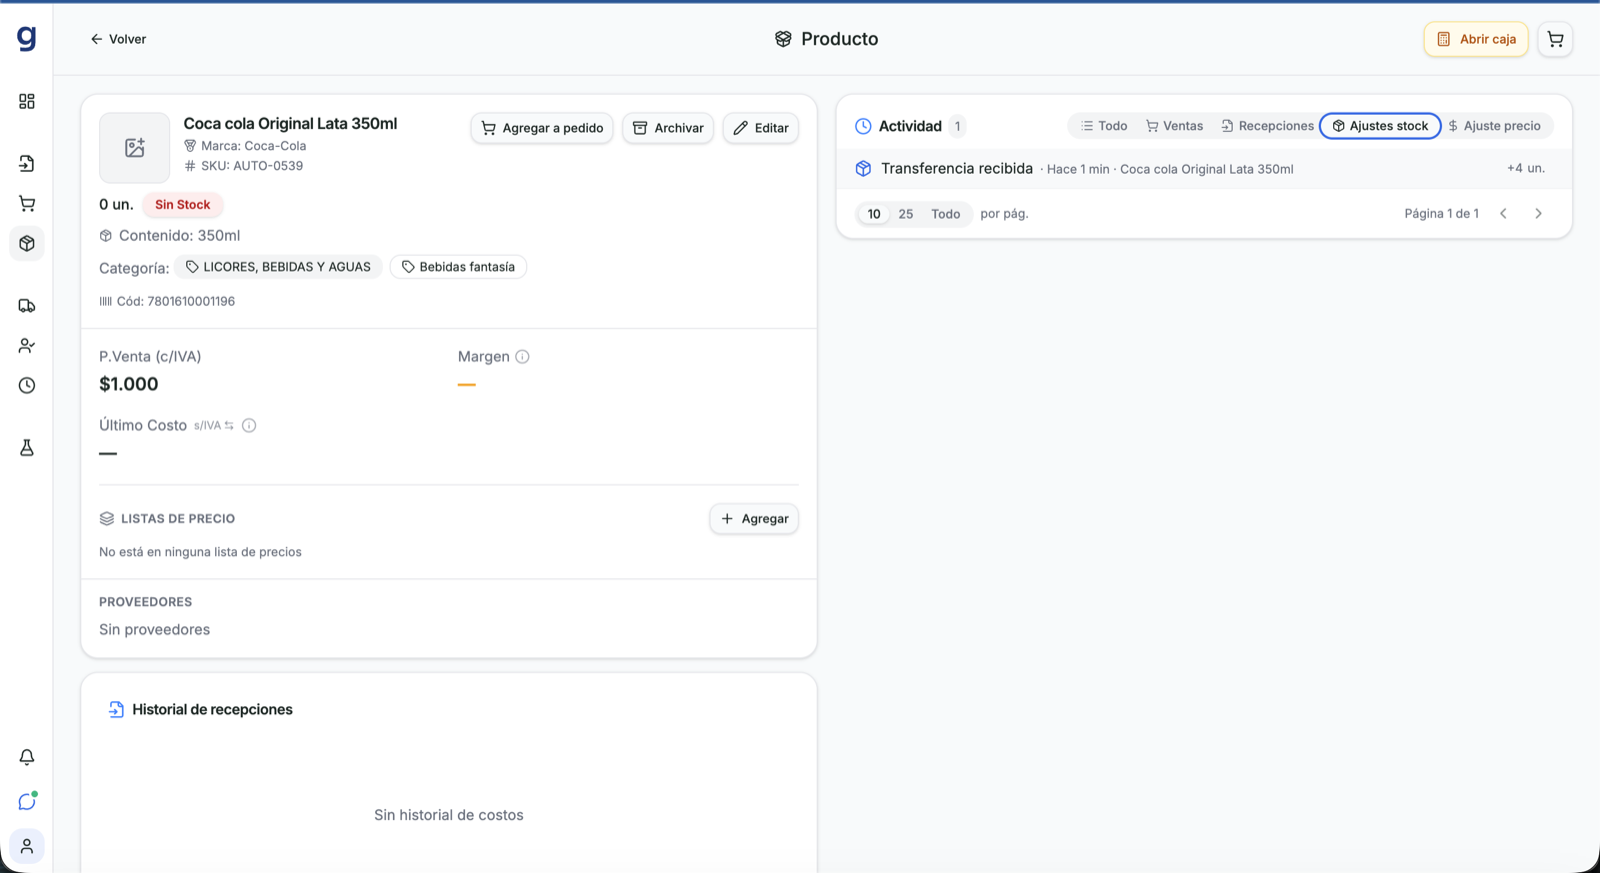
Task: Select the Todo activity filter
Action: tap(1103, 126)
